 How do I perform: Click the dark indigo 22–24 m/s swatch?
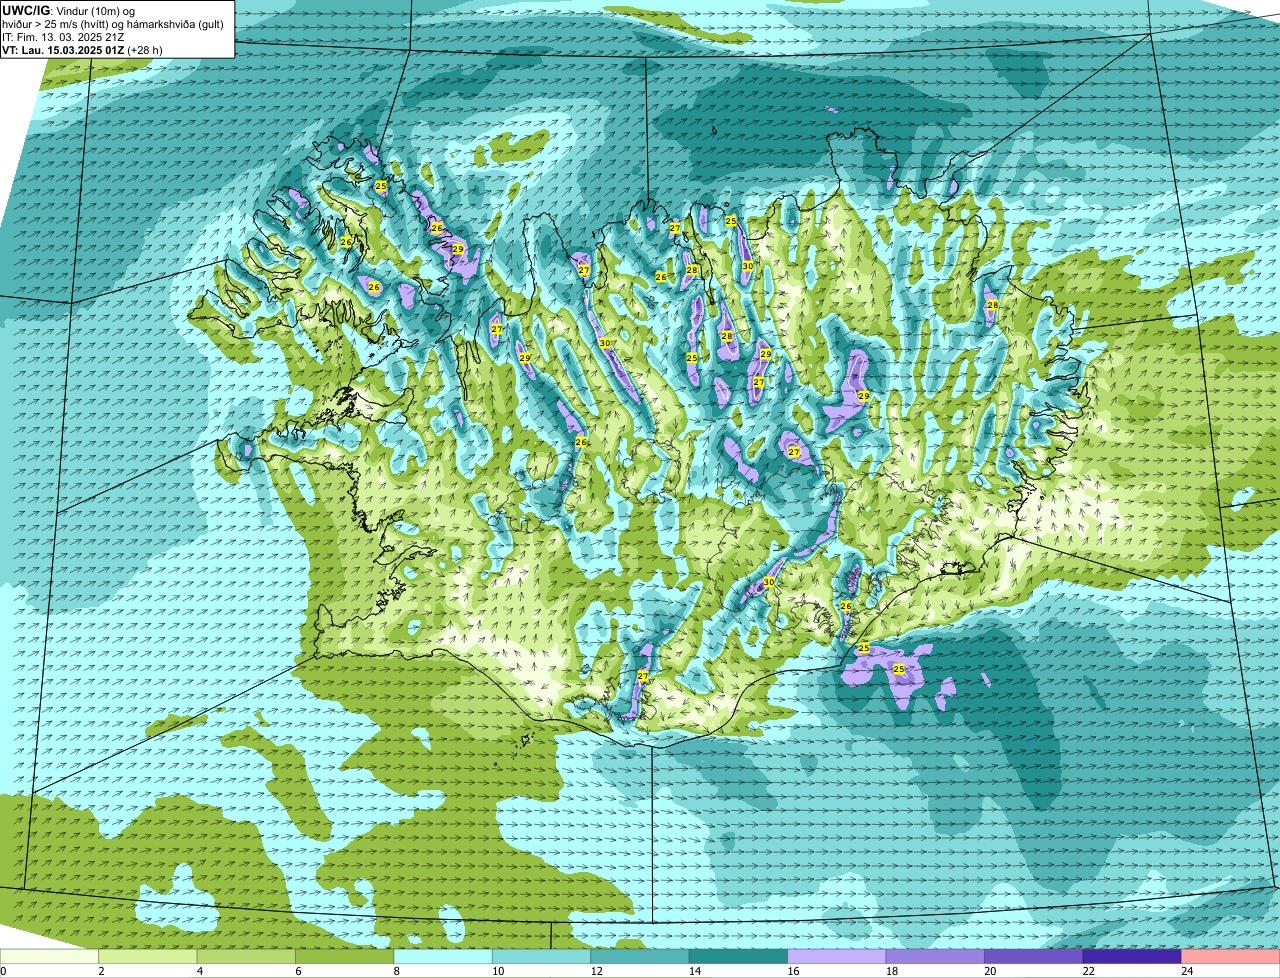(1133, 957)
